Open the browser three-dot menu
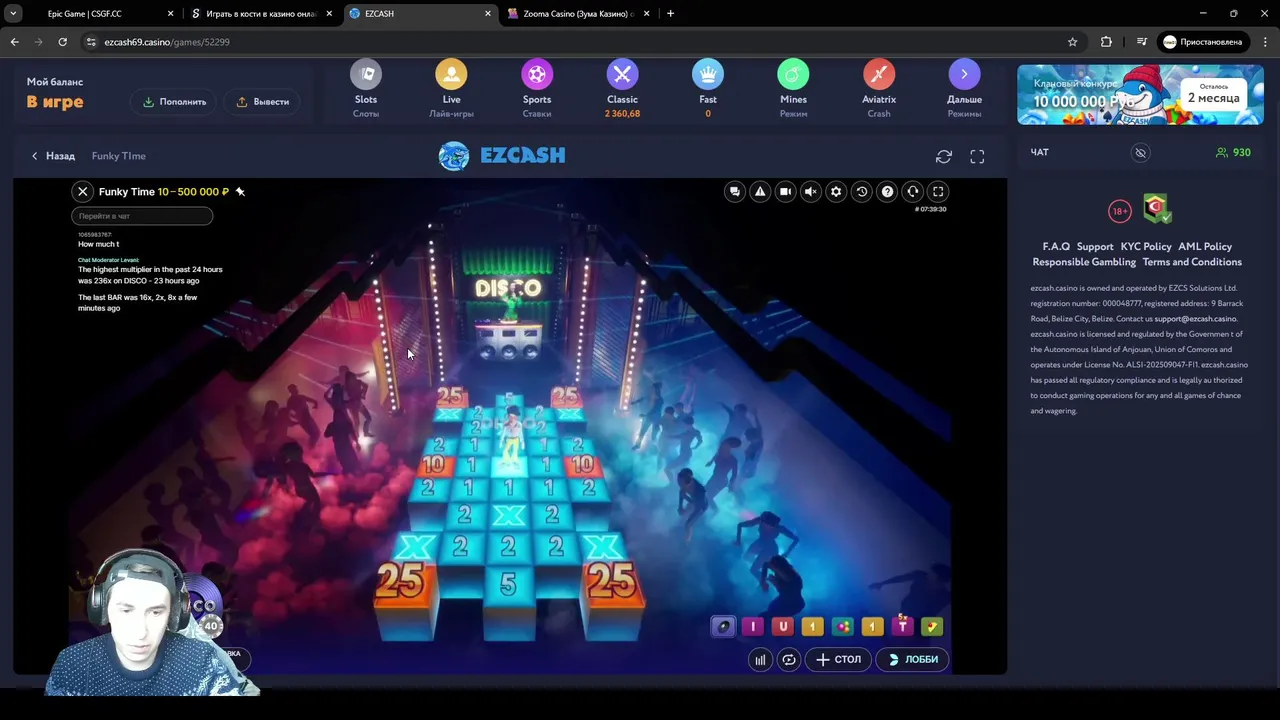 1264,42
